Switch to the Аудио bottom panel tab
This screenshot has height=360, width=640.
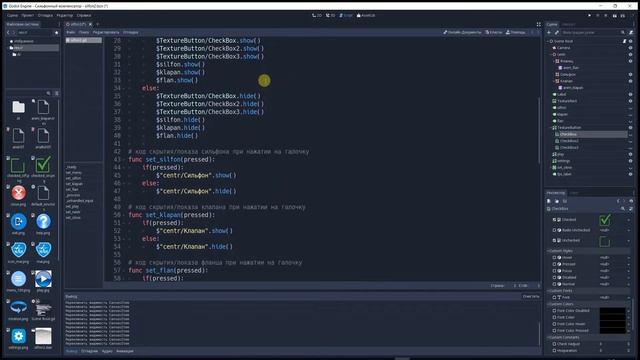107,351
